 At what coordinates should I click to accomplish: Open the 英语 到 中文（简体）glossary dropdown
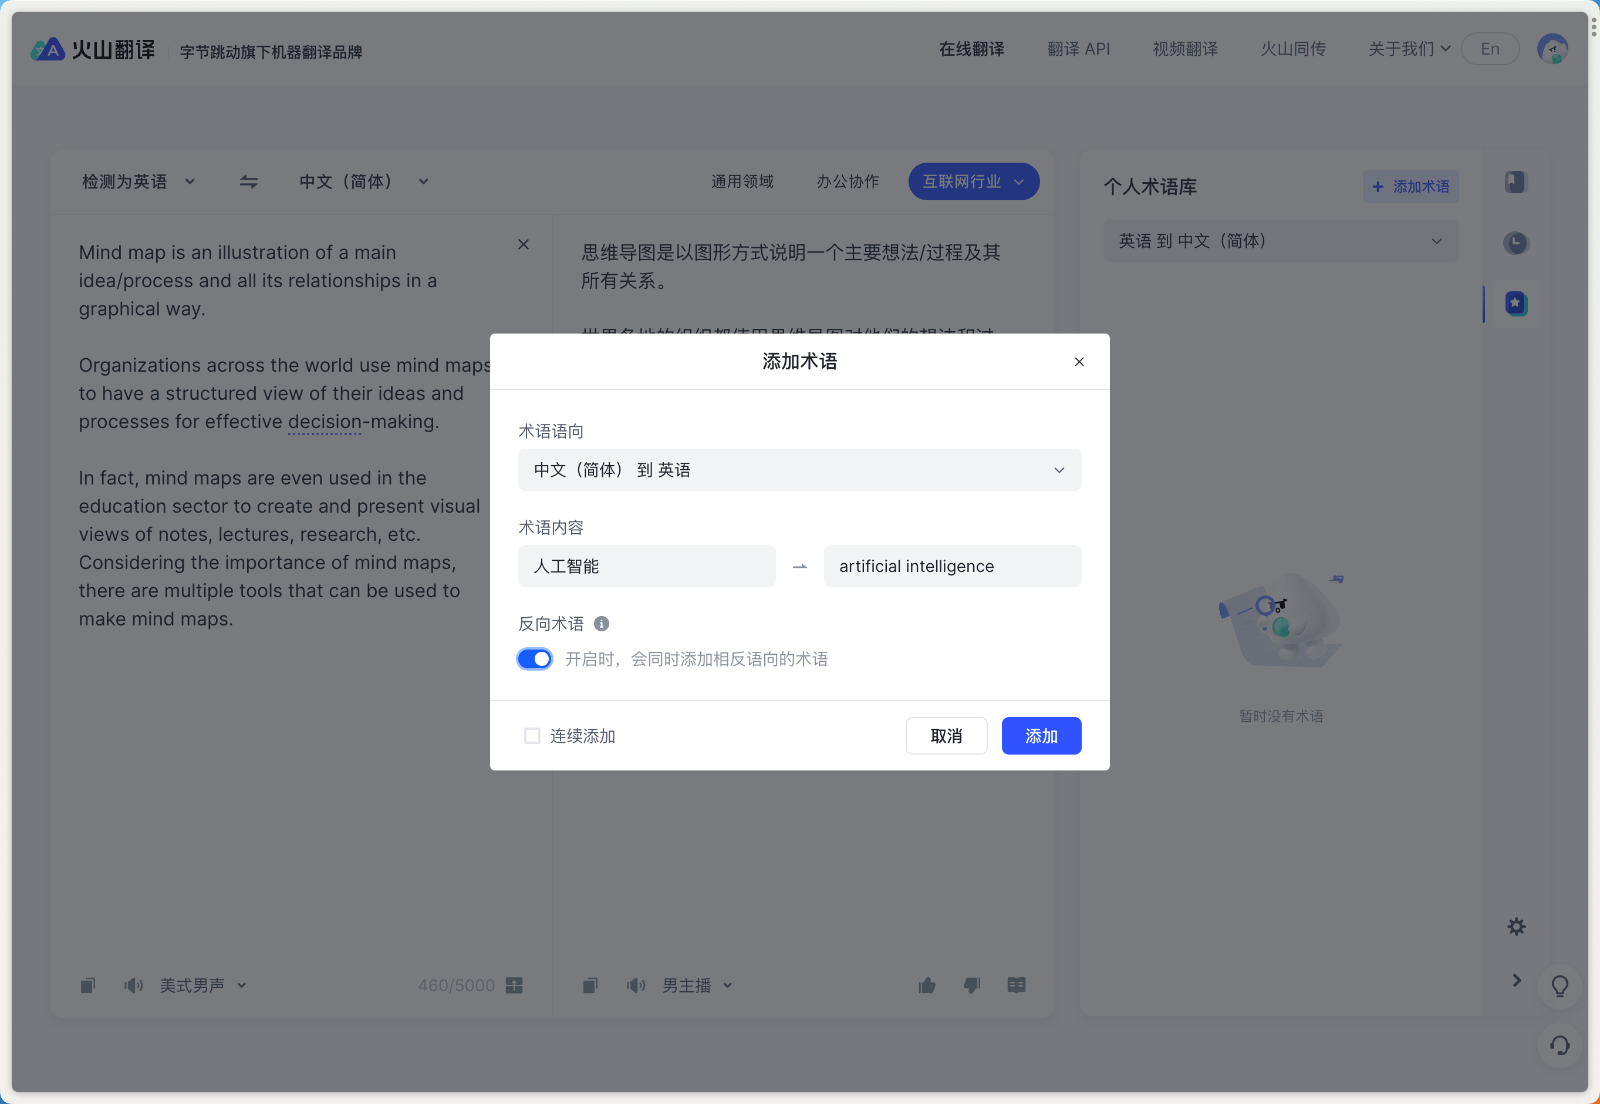(x=1281, y=241)
